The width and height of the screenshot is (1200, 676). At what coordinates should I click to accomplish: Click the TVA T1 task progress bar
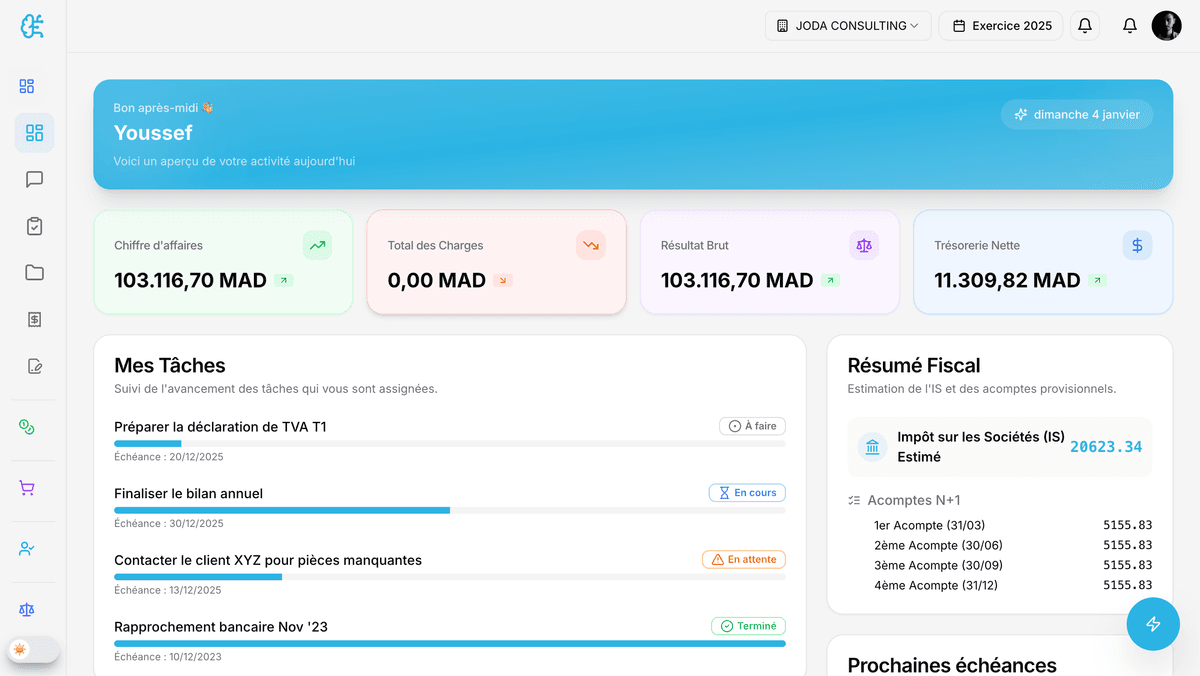coord(450,443)
